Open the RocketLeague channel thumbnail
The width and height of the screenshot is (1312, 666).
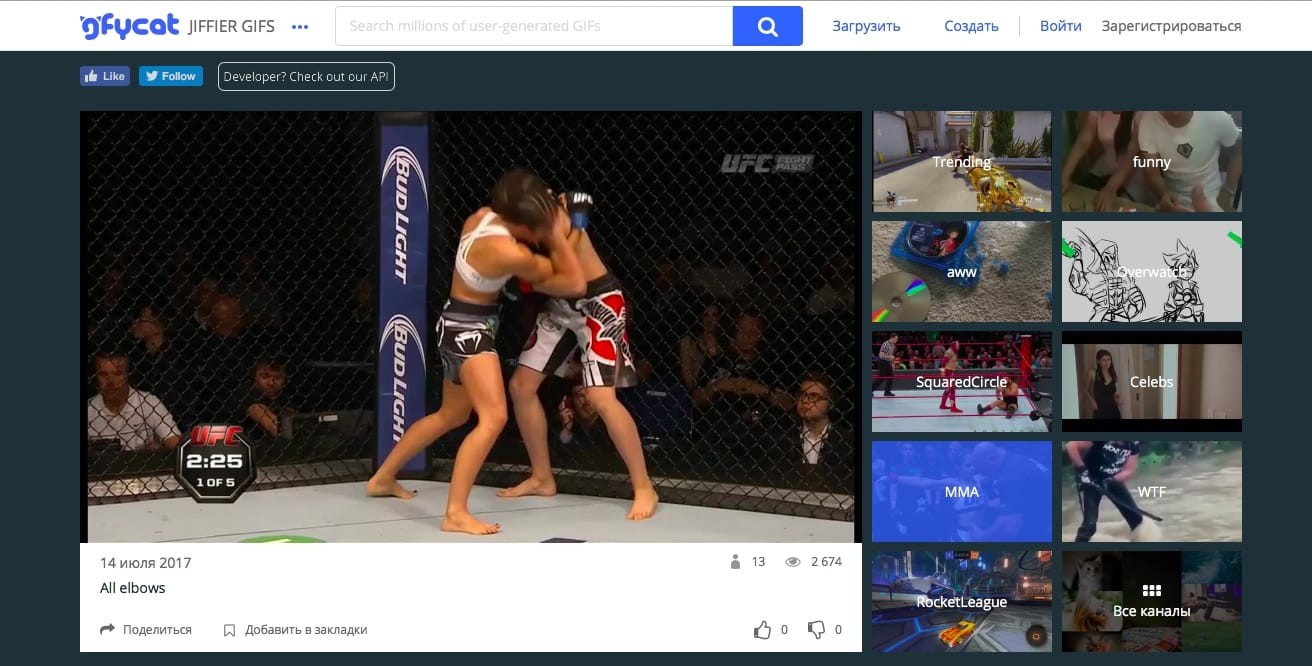962,601
